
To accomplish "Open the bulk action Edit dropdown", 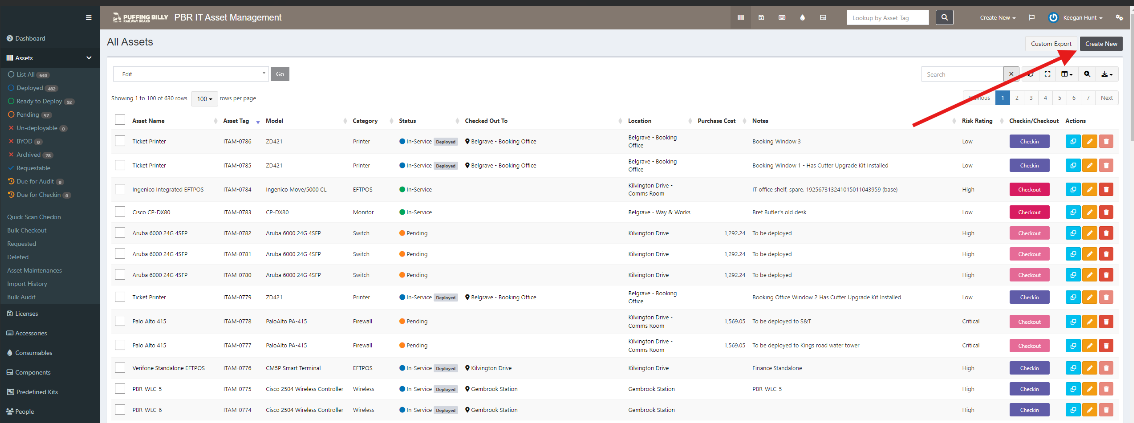I will pos(191,74).
